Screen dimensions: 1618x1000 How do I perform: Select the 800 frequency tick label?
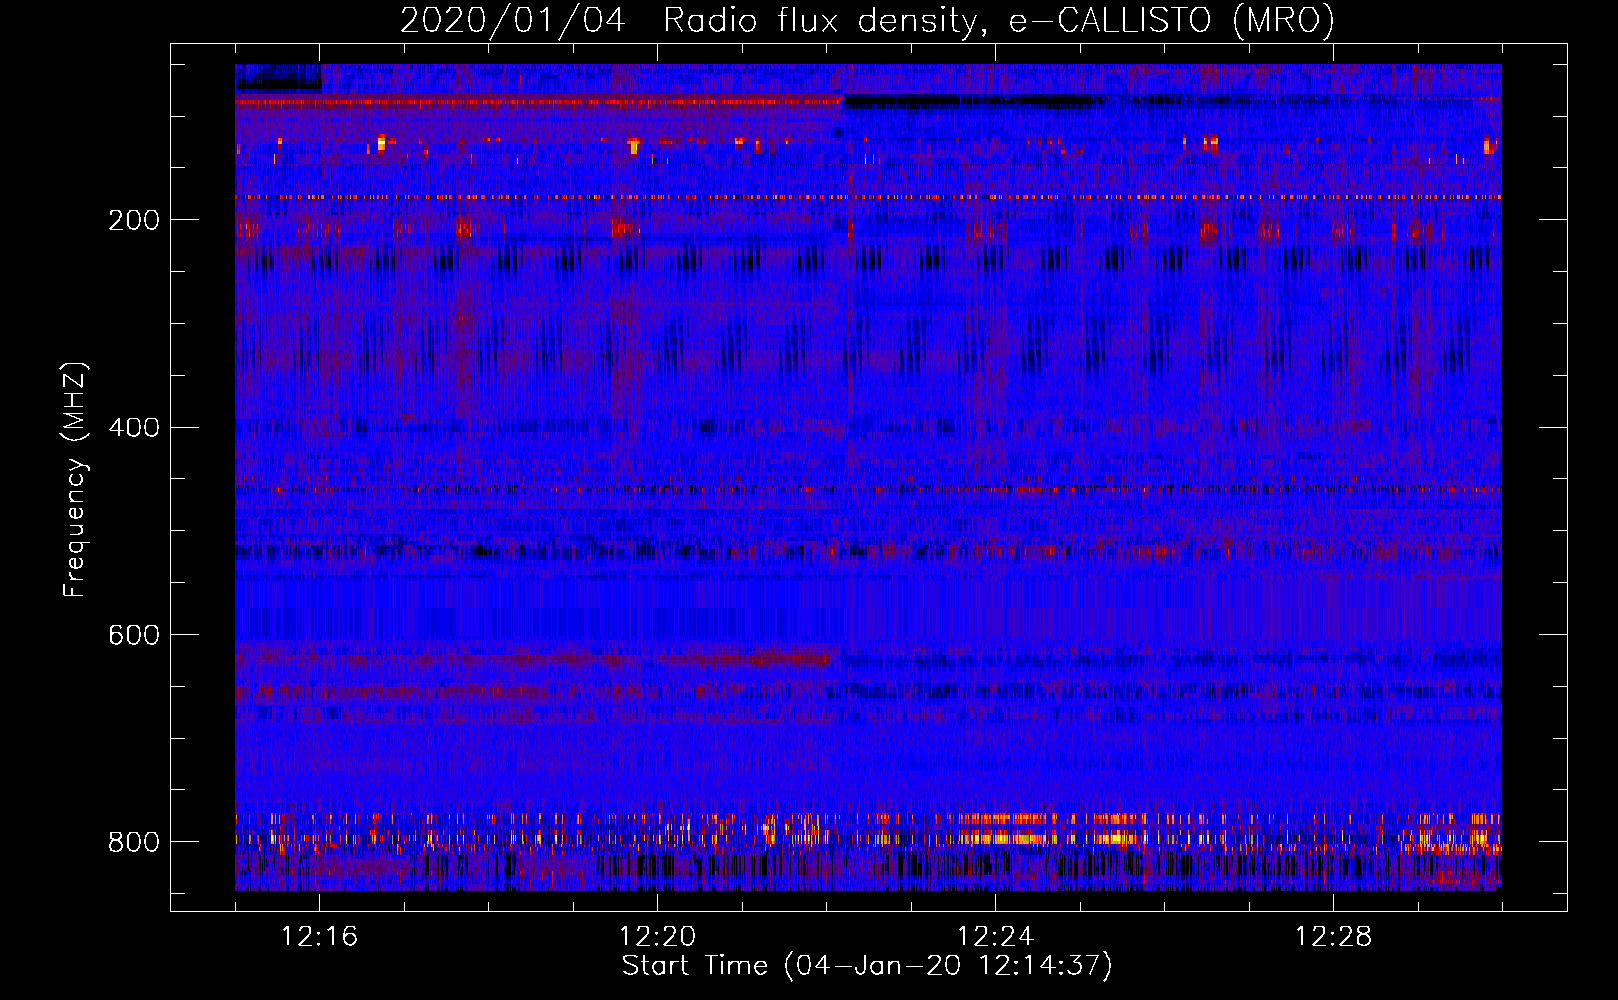(134, 842)
